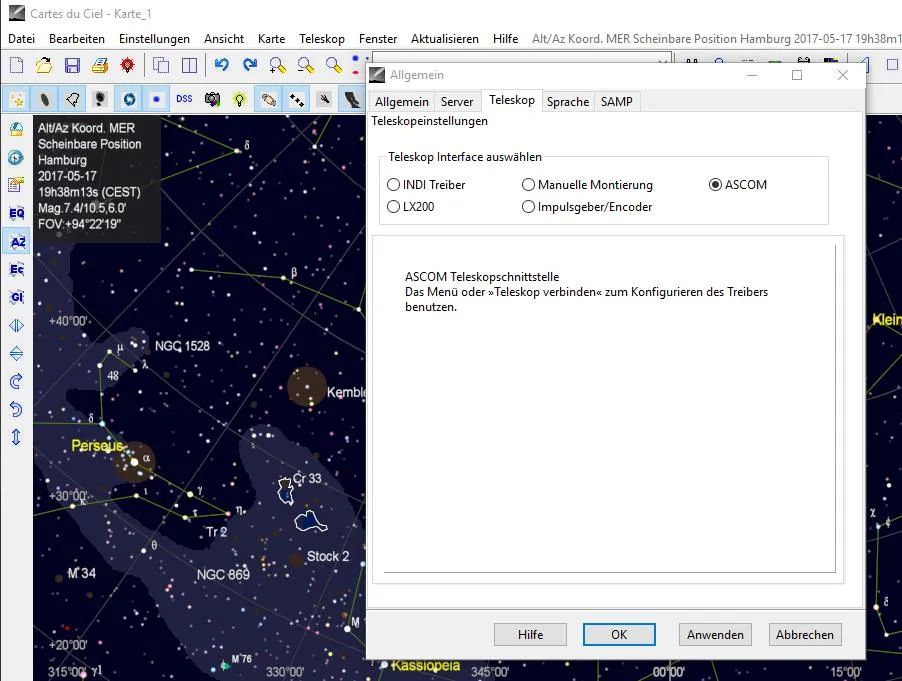902x681 pixels.
Task: Click the flip chart horizontally icon
Action: tap(16, 325)
